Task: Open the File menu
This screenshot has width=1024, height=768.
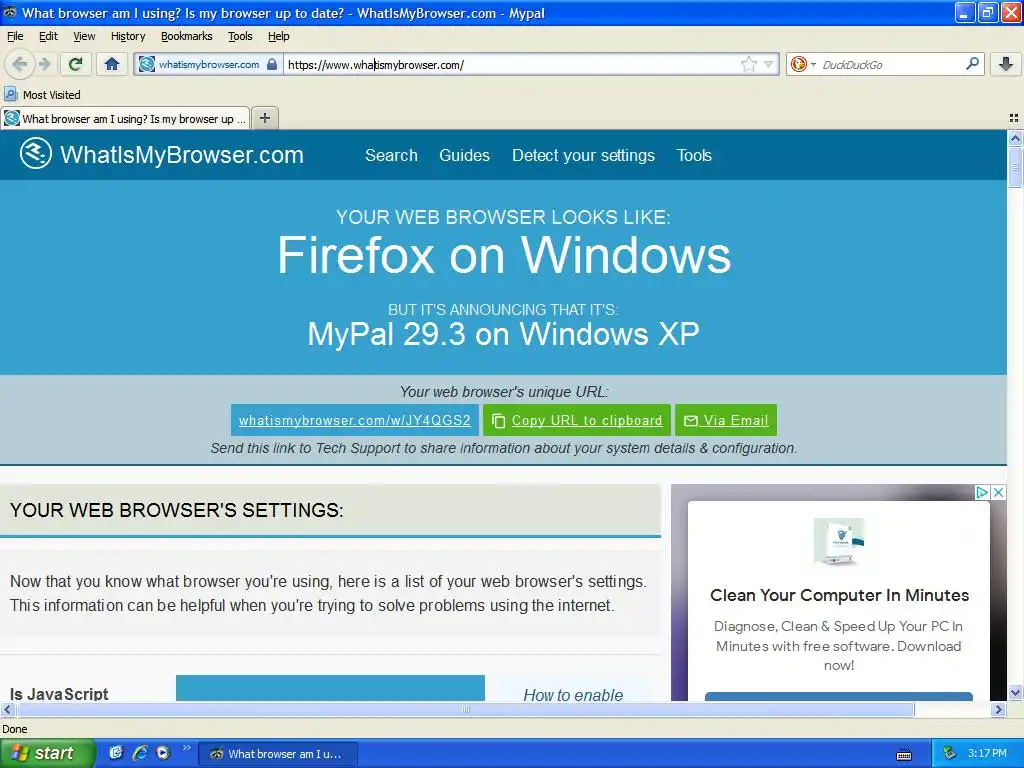Action: point(15,36)
